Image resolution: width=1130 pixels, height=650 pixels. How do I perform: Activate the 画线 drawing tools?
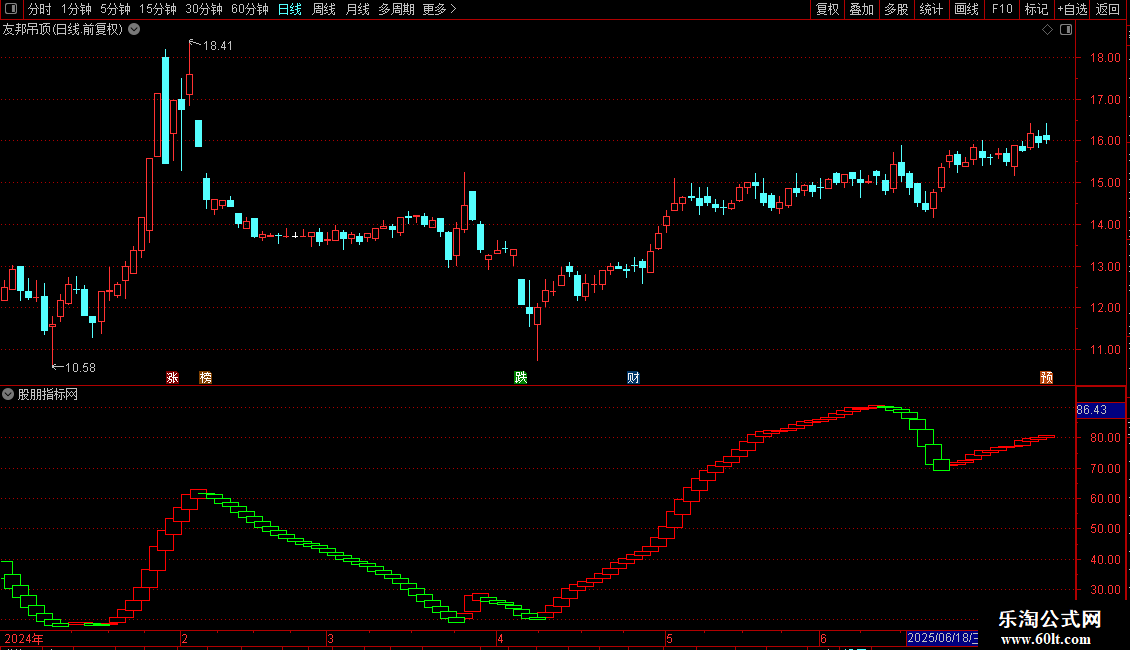pos(966,9)
